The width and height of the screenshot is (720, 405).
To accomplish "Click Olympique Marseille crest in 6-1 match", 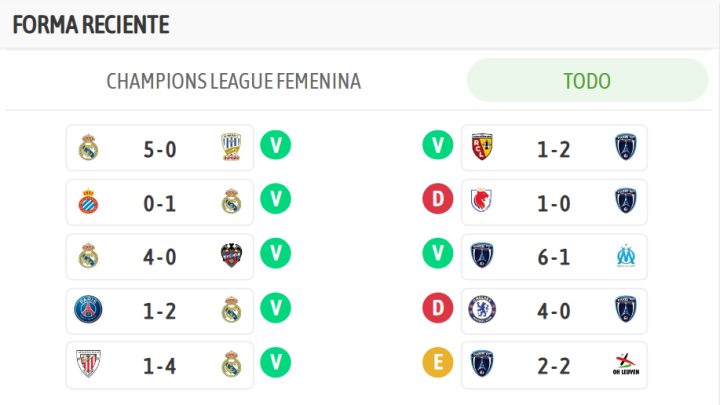I will point(626,257).
